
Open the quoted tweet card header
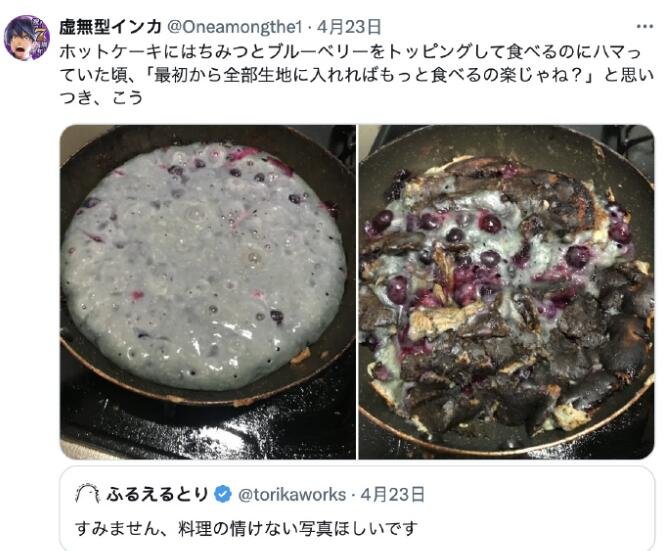[x=250, y=494]
